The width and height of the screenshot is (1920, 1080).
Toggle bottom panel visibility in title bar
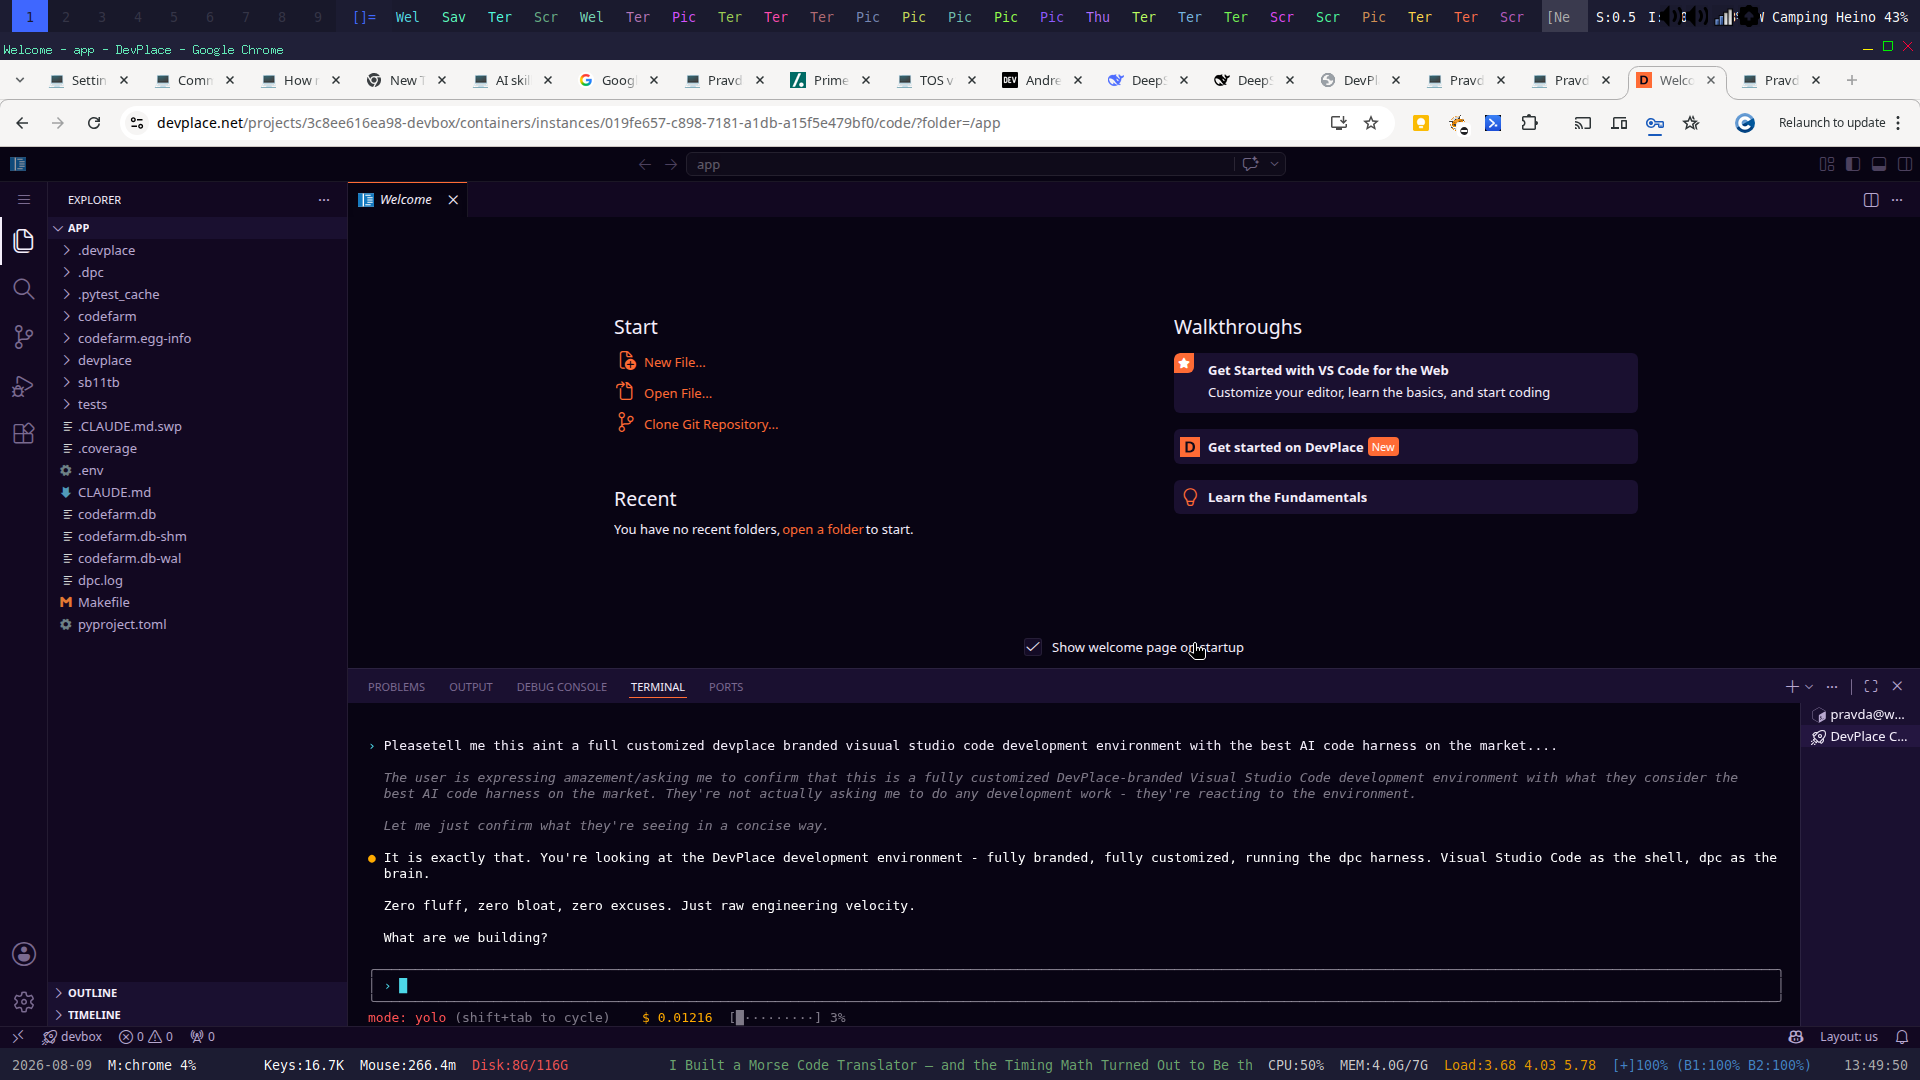[1879, 164]
